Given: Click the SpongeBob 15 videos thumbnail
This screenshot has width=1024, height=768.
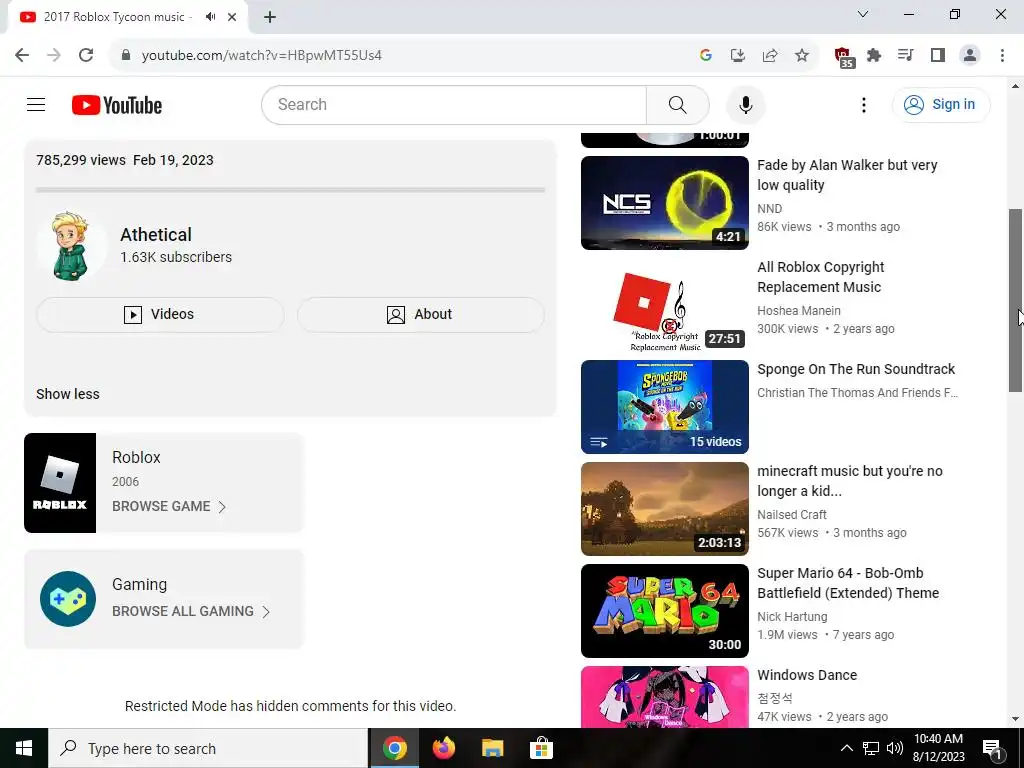Looking at the screenshot, I should tap(665, 407).
